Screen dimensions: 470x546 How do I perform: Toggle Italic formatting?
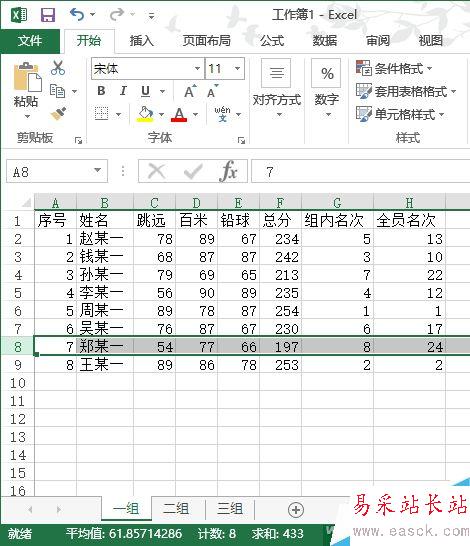123,91
